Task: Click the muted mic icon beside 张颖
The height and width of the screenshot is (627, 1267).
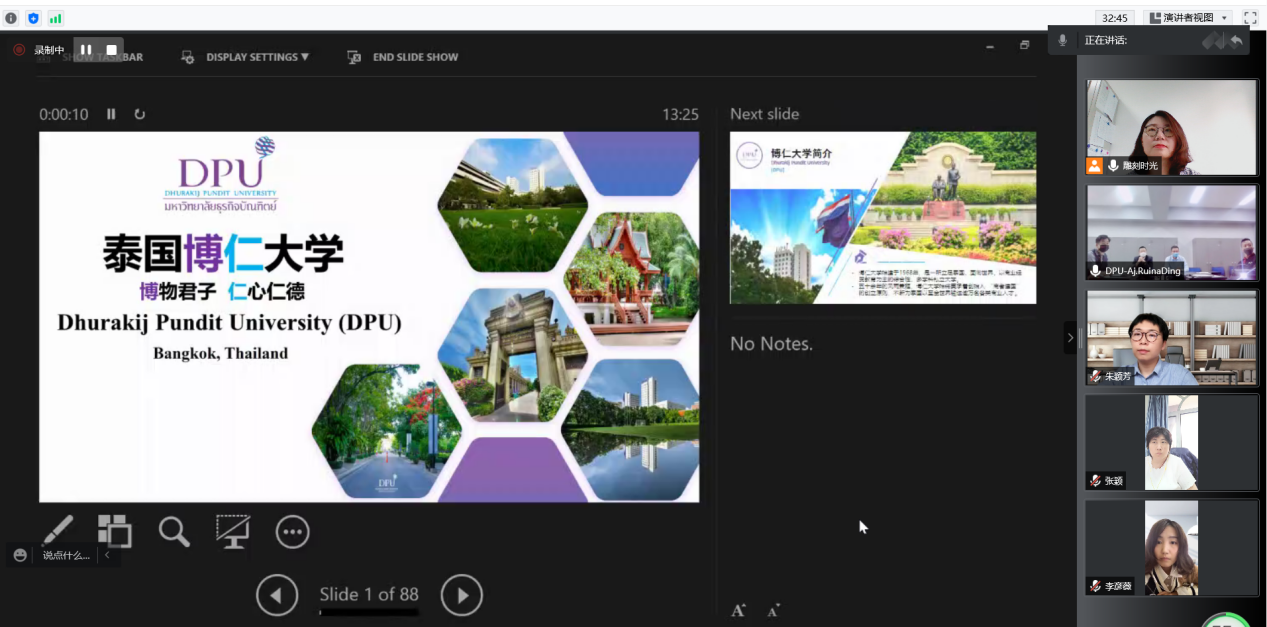Action: click(1096, 481)
